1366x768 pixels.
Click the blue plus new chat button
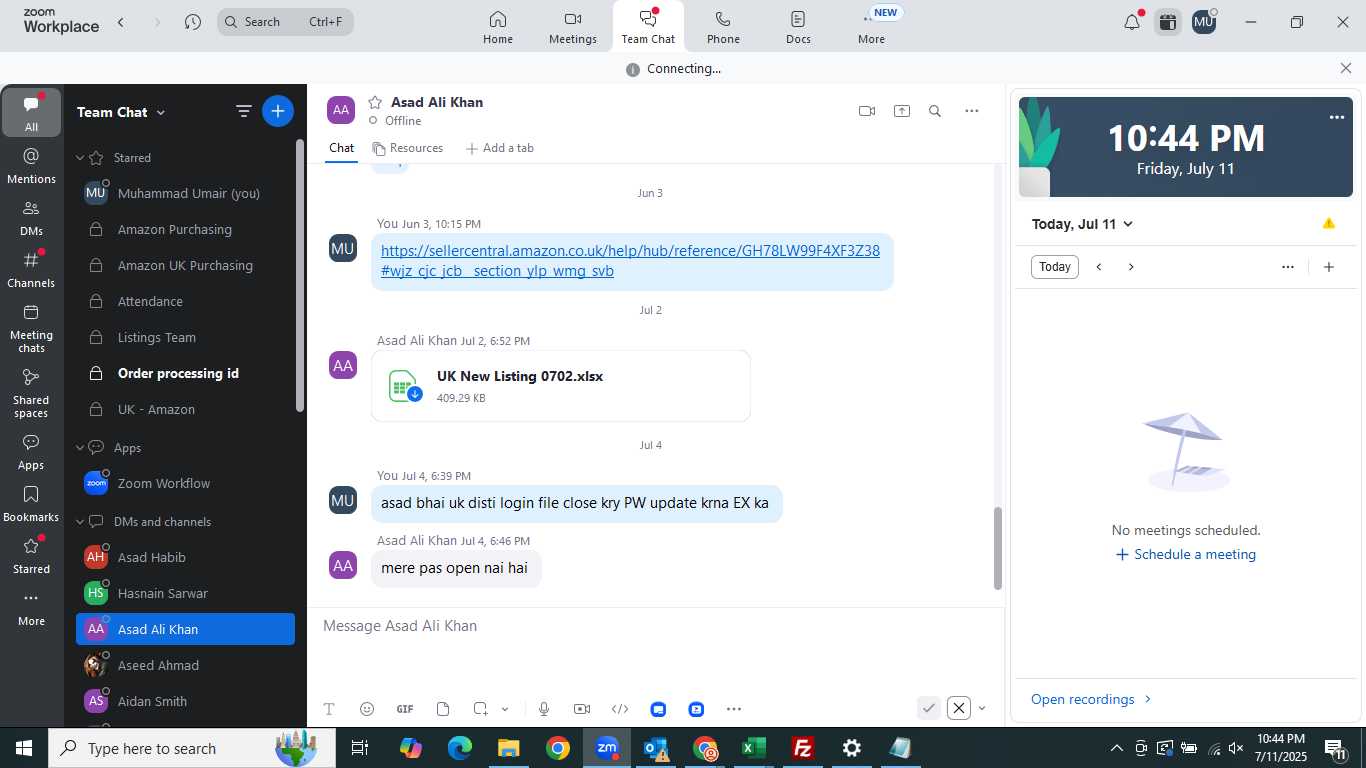(278, 111)
